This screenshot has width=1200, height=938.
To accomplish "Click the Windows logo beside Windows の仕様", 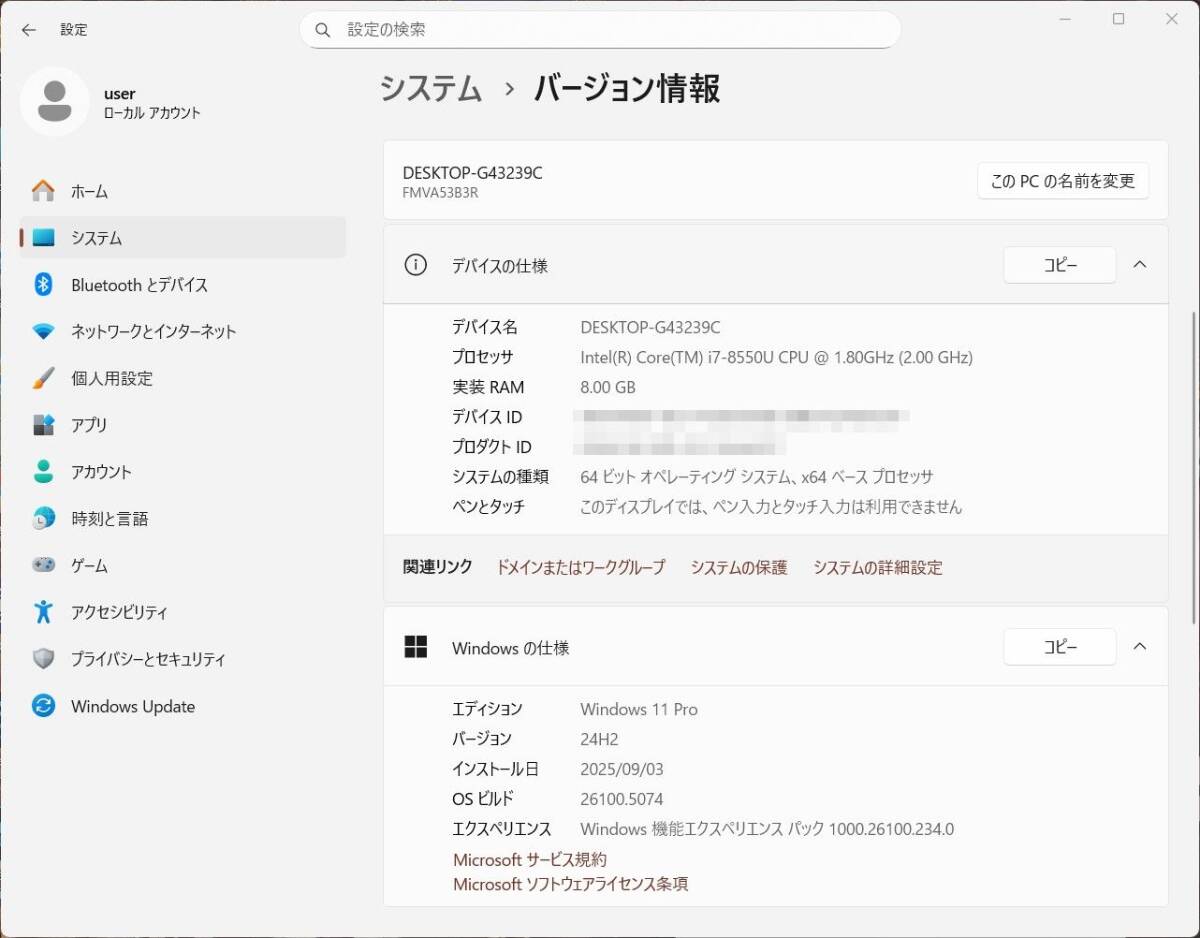I will coord(416,647).
